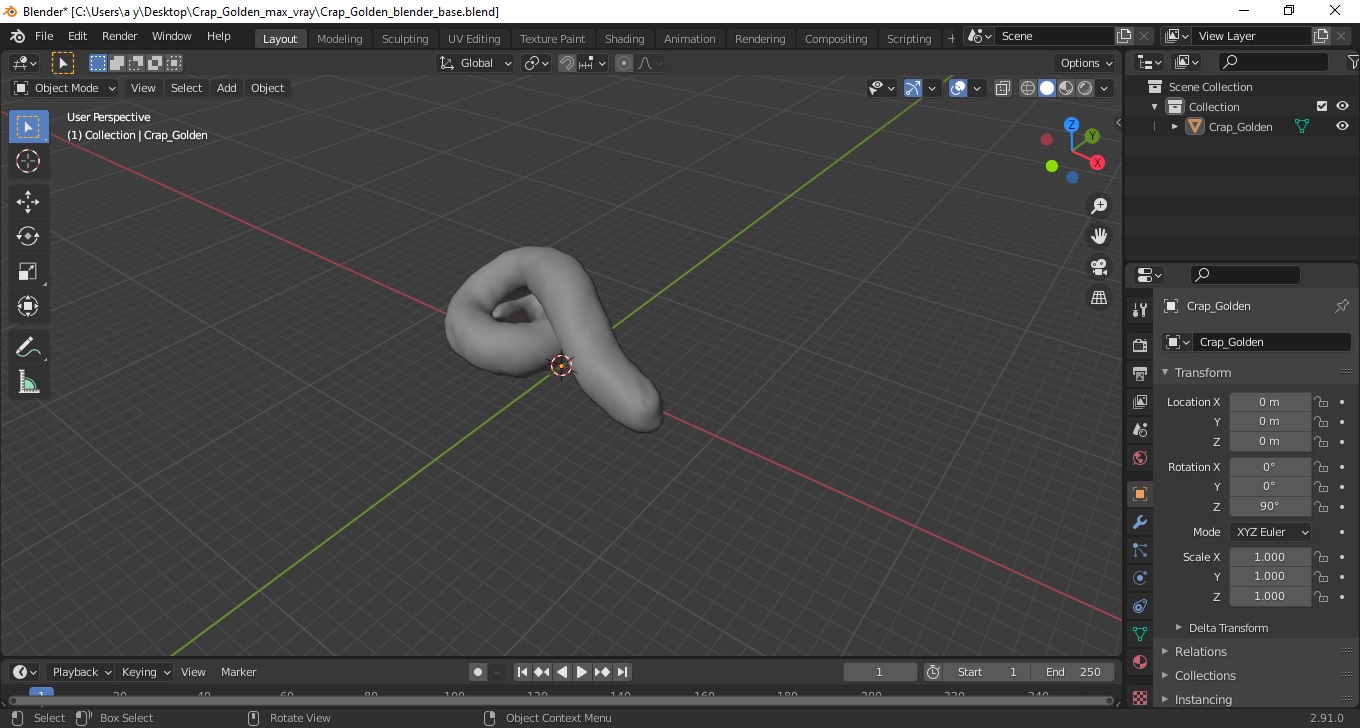Open the Scene properties tab
The image size is (1360, 728).
point(1139,430)
